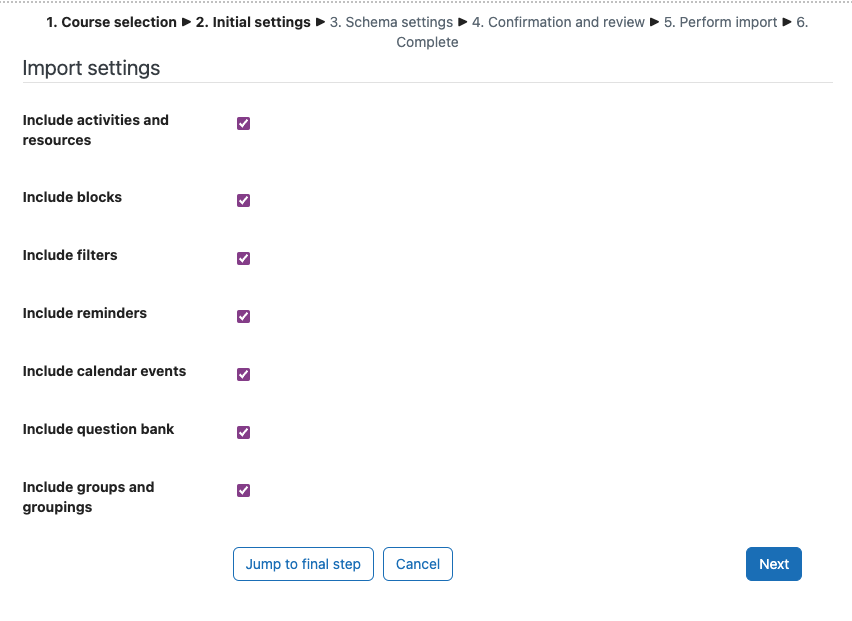Uncheck the Include blocks checkbox
The height and width of the screenshot is (621, 852).
pos(243,200)
